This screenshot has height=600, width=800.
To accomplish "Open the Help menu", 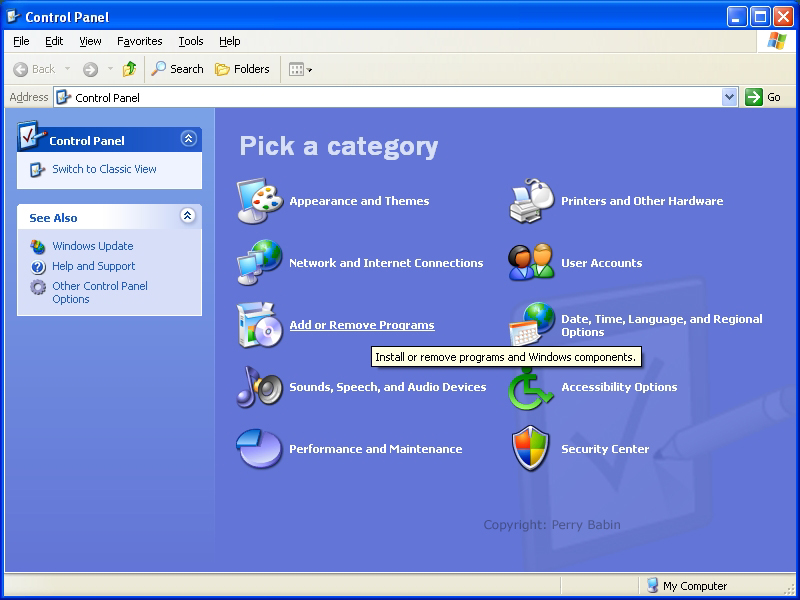I will [x=230, y=41].
